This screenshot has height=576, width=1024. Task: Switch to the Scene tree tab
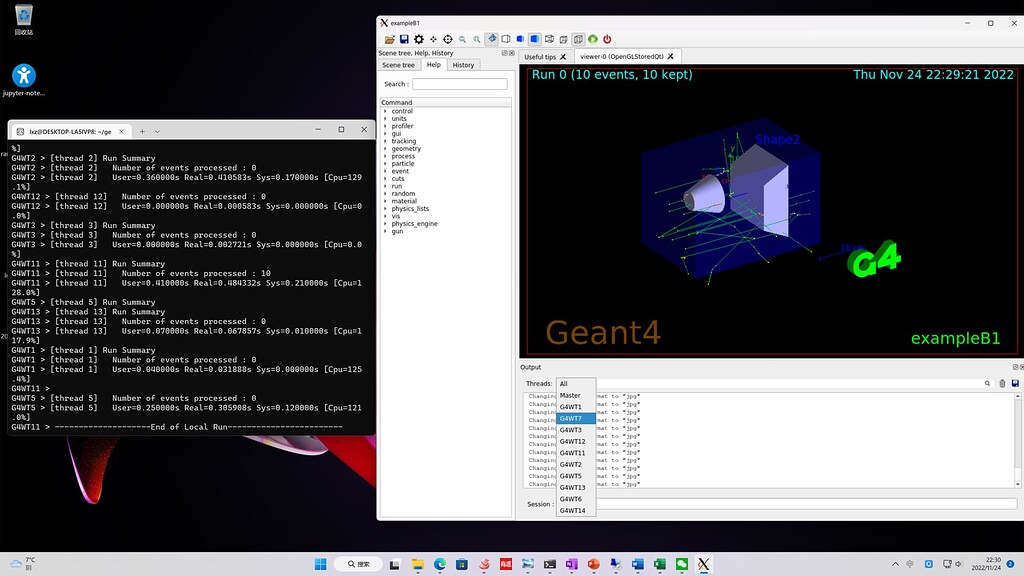[398, 64]
